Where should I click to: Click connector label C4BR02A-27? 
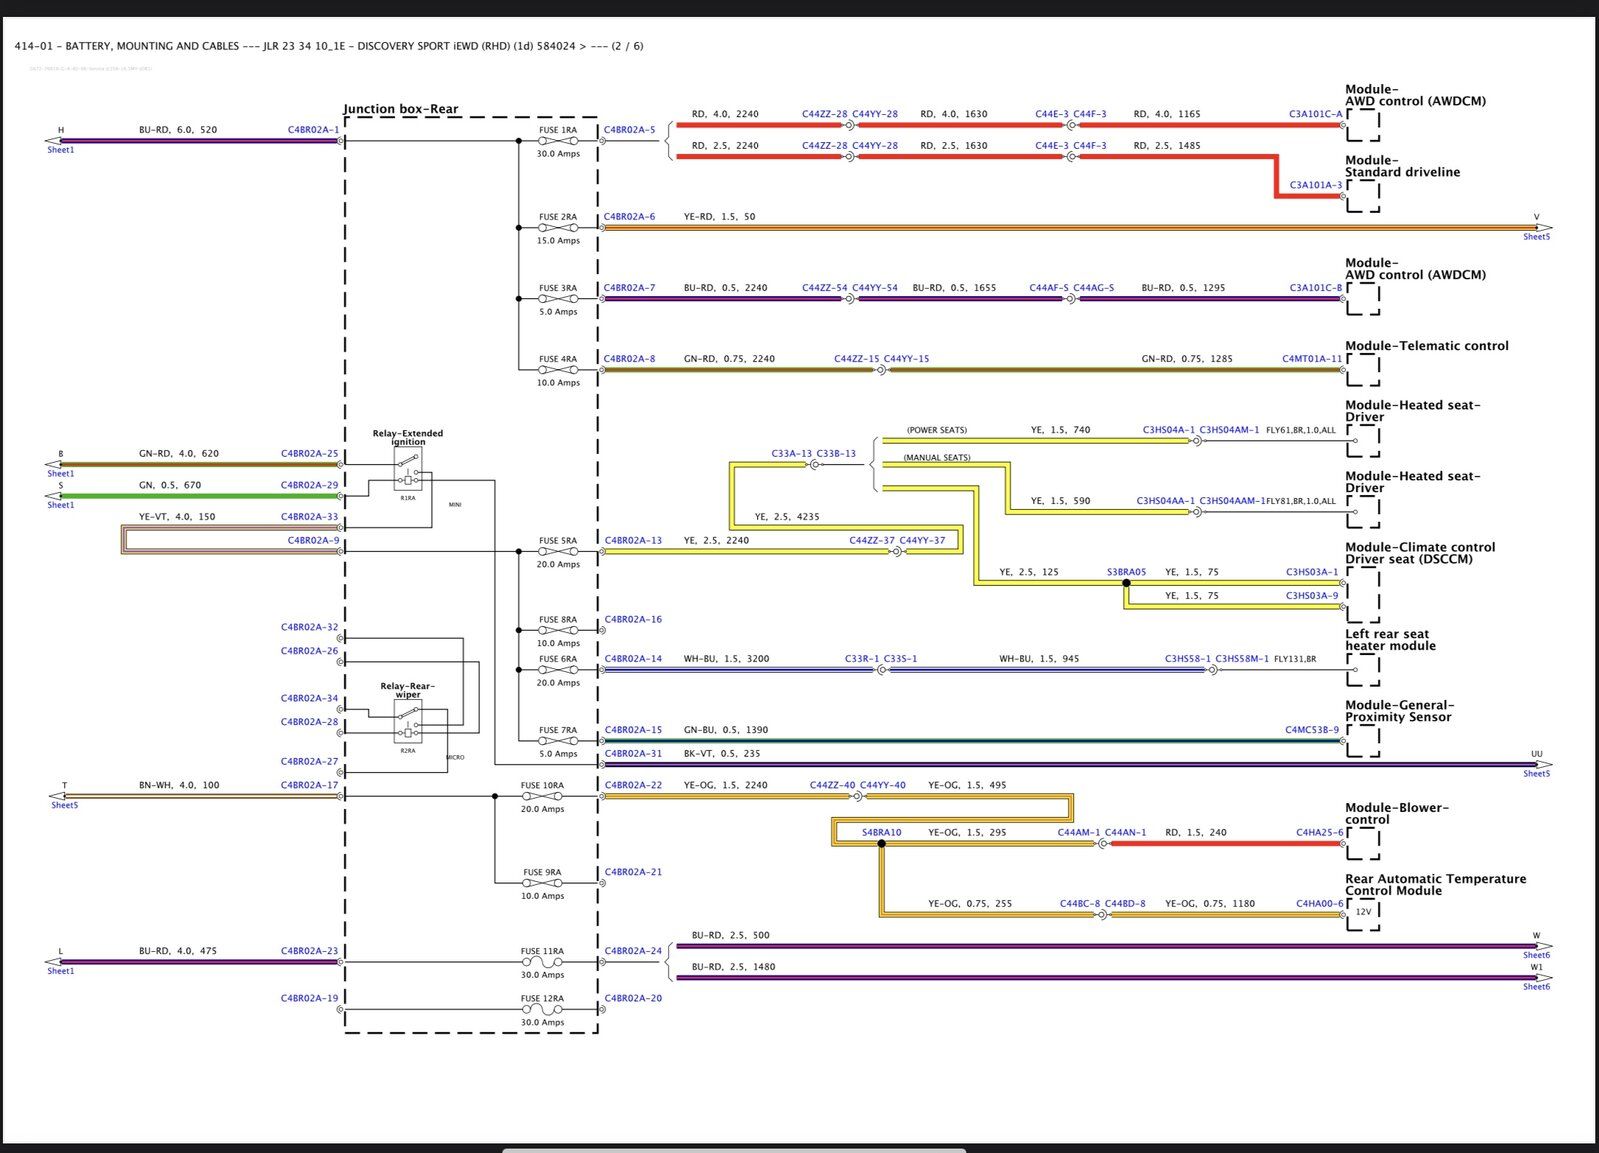click(x=310, y=762)
